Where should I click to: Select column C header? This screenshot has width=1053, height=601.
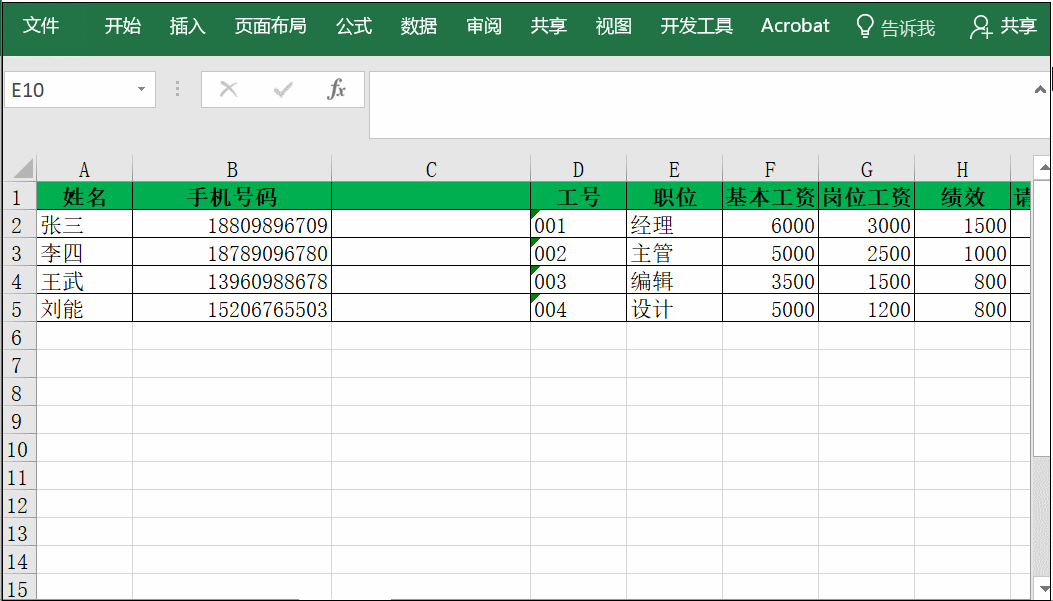pyautogui.click(x=431, y=169)
